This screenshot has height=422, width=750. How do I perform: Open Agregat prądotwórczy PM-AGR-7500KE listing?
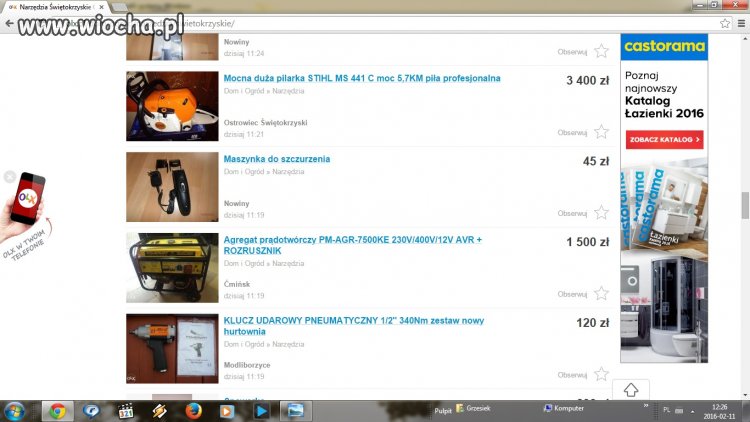tap(353, 245)
